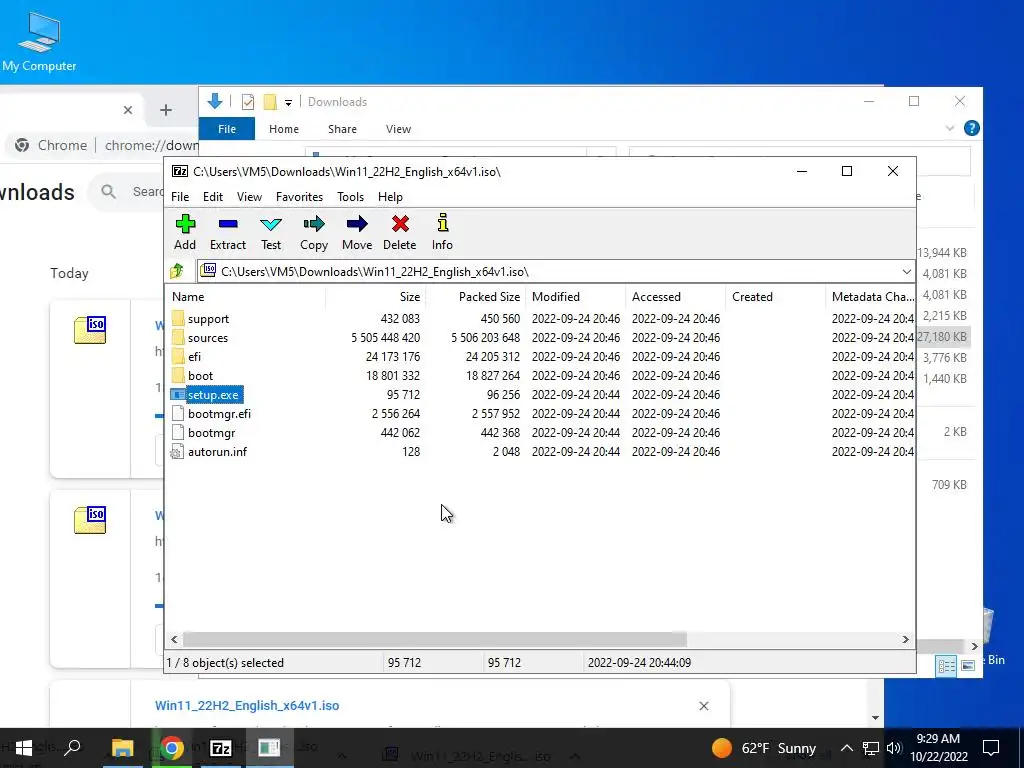1024x768 pixels.
Task: Open the Favorites menu
Action: [x=299, y=197]
